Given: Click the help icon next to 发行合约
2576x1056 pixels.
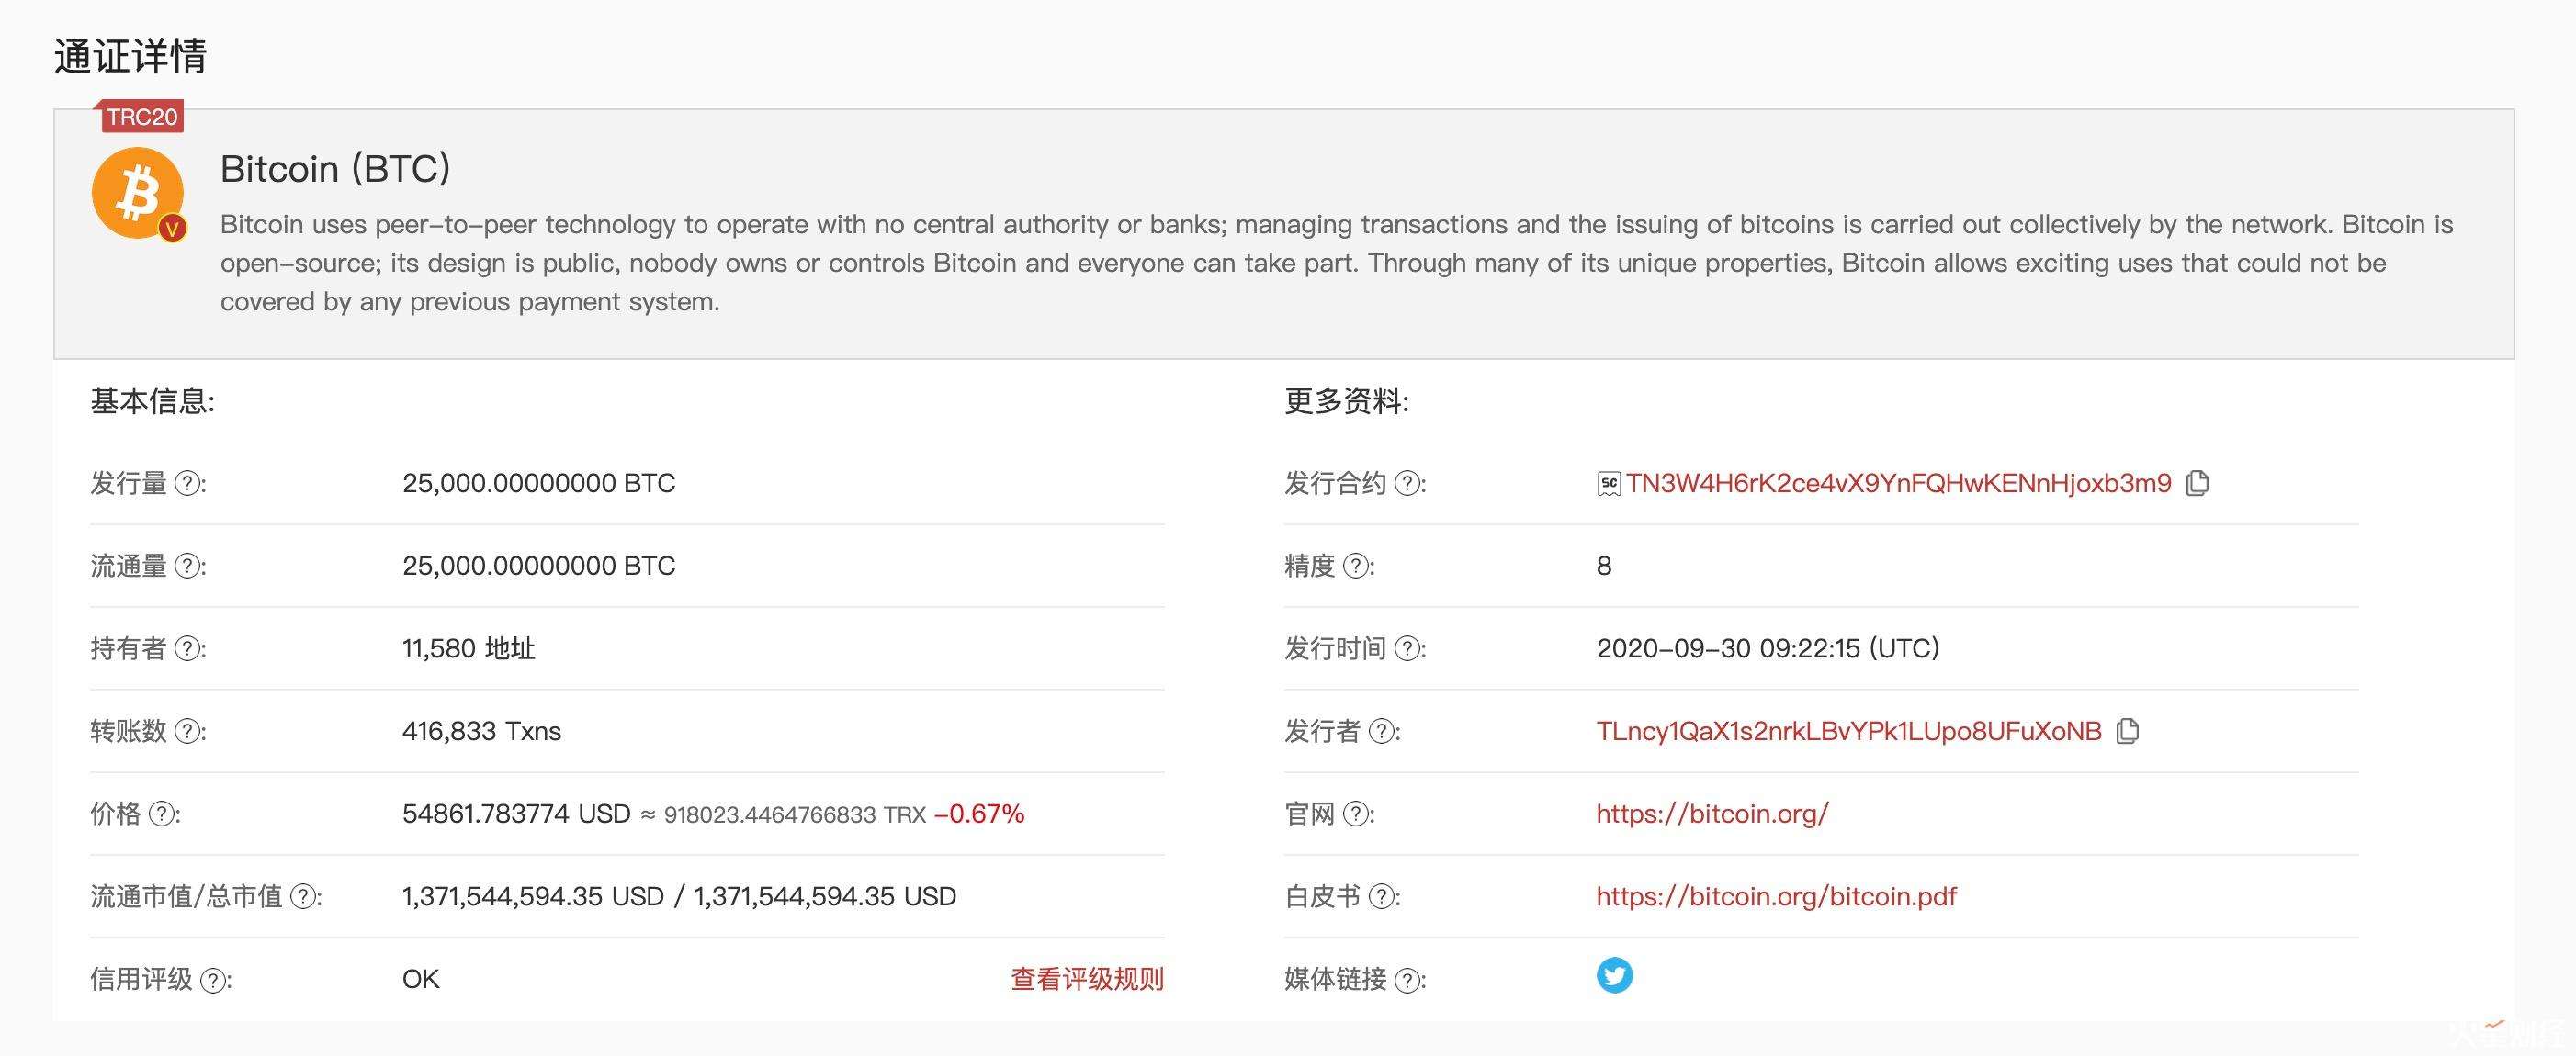Looking at the screenshot, I should (1408, 483).
